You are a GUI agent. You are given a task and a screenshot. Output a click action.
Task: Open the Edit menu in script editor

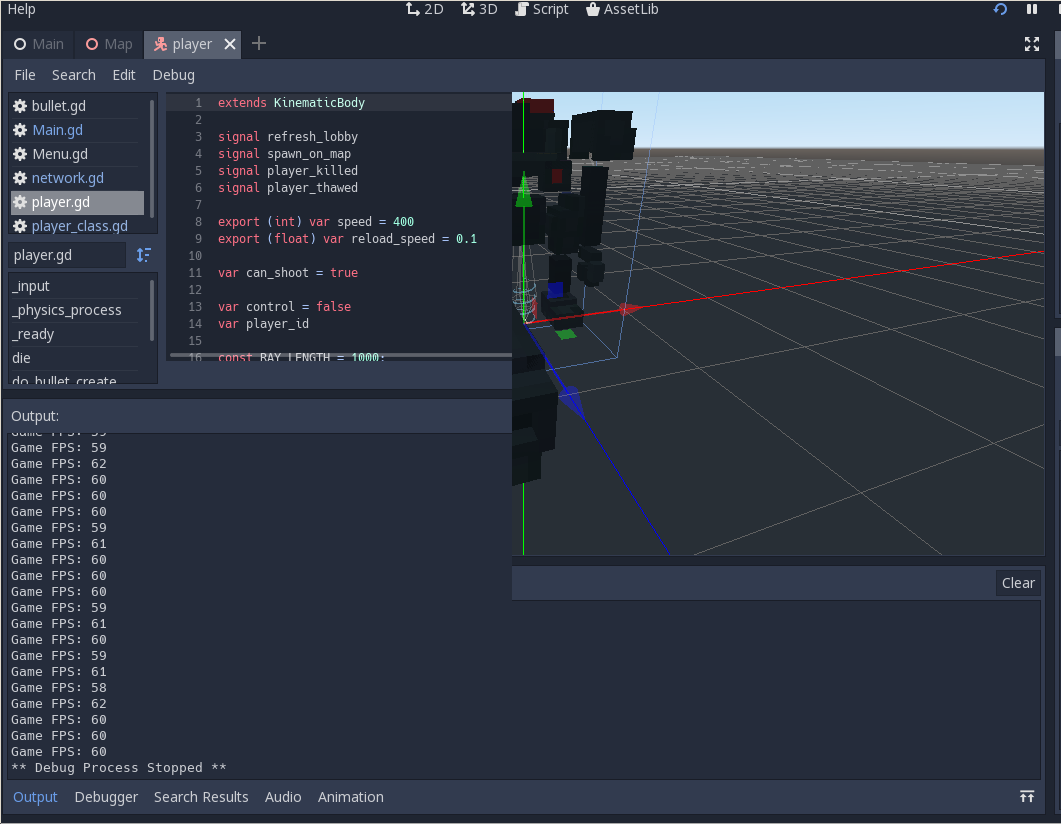click(x=124, y=75)
